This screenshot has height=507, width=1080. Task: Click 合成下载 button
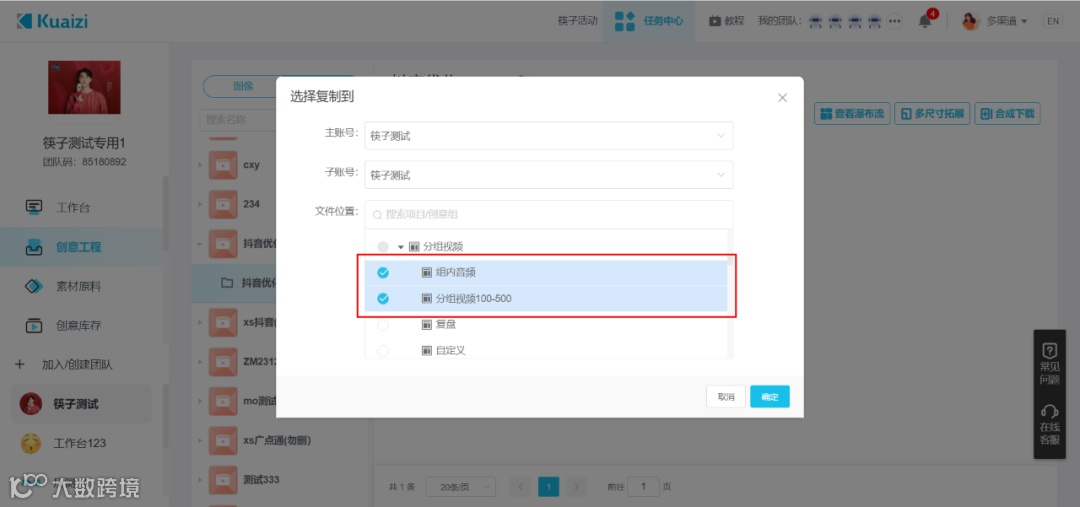pyautogui.click(x=1008, y=114)
